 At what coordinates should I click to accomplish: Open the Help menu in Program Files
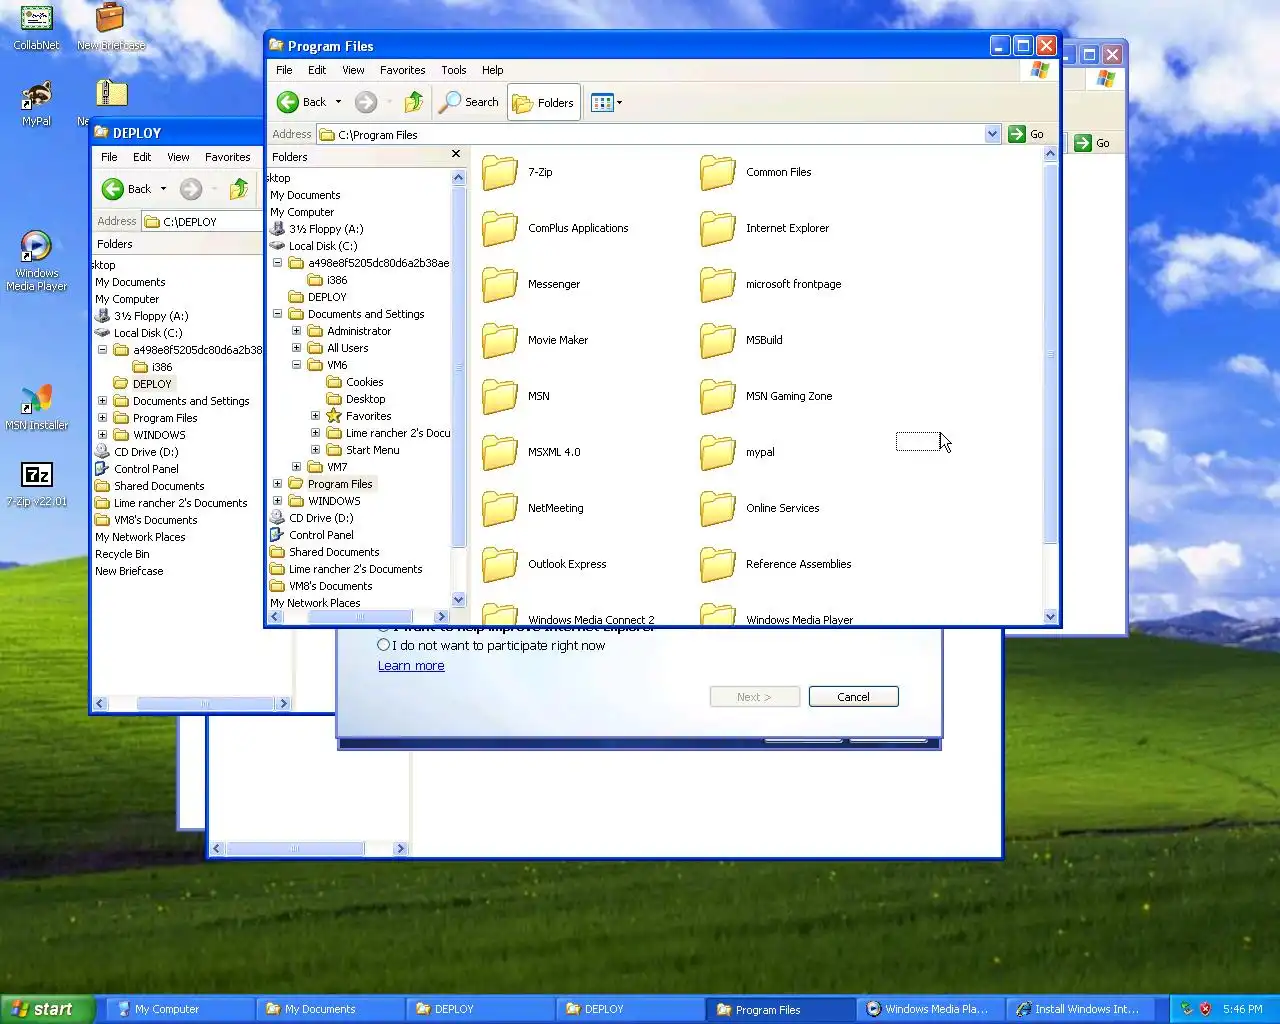tap(492, 70)
